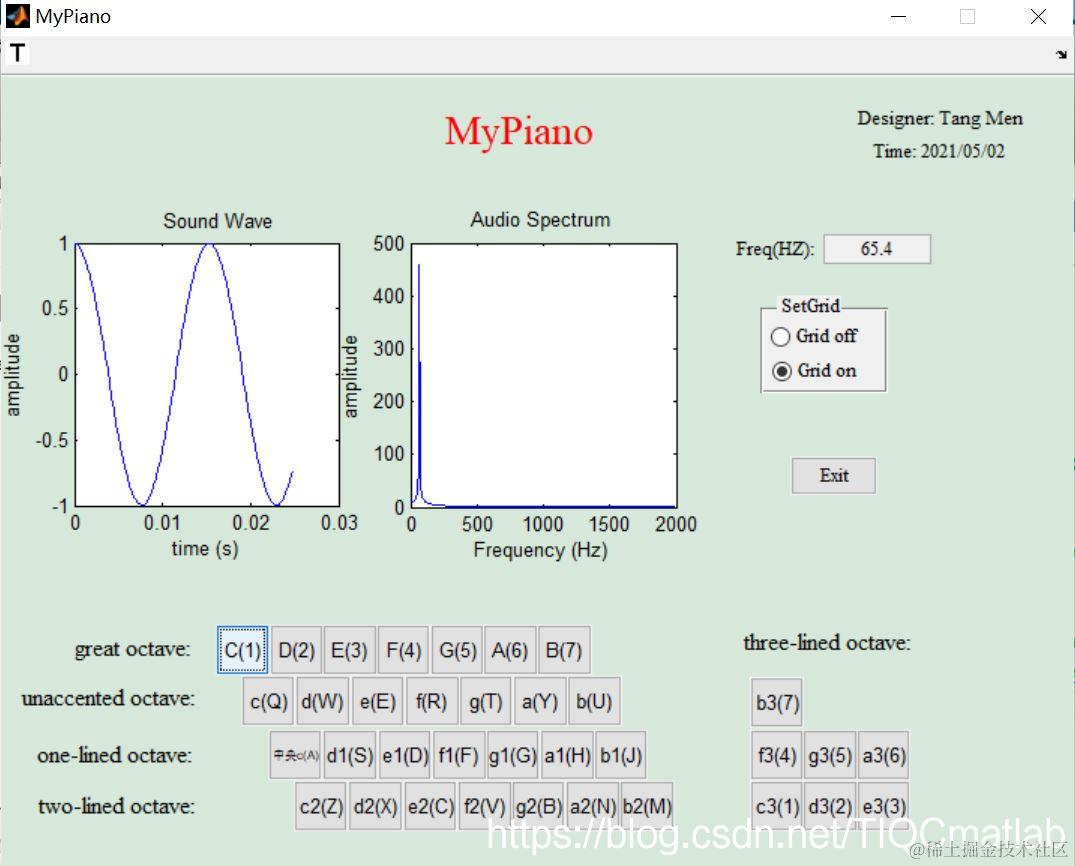Click the toolbar dock arrow icon
1075x866 pixels.
tap(1061, 54)
